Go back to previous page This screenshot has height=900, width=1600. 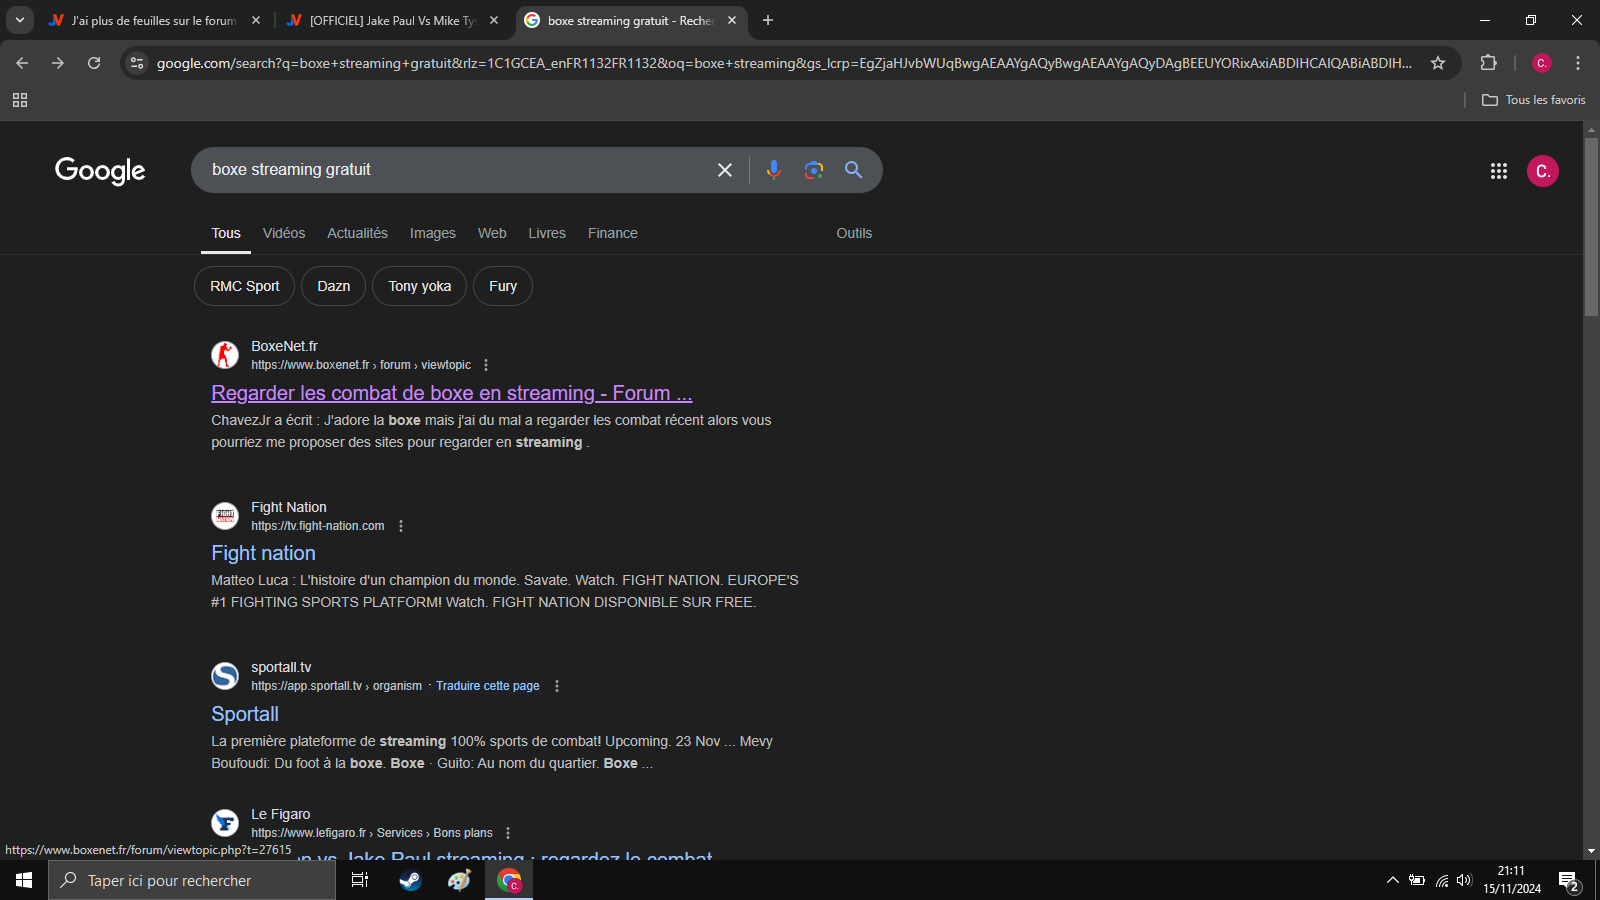pyautogui.click(x=22, y=63)
